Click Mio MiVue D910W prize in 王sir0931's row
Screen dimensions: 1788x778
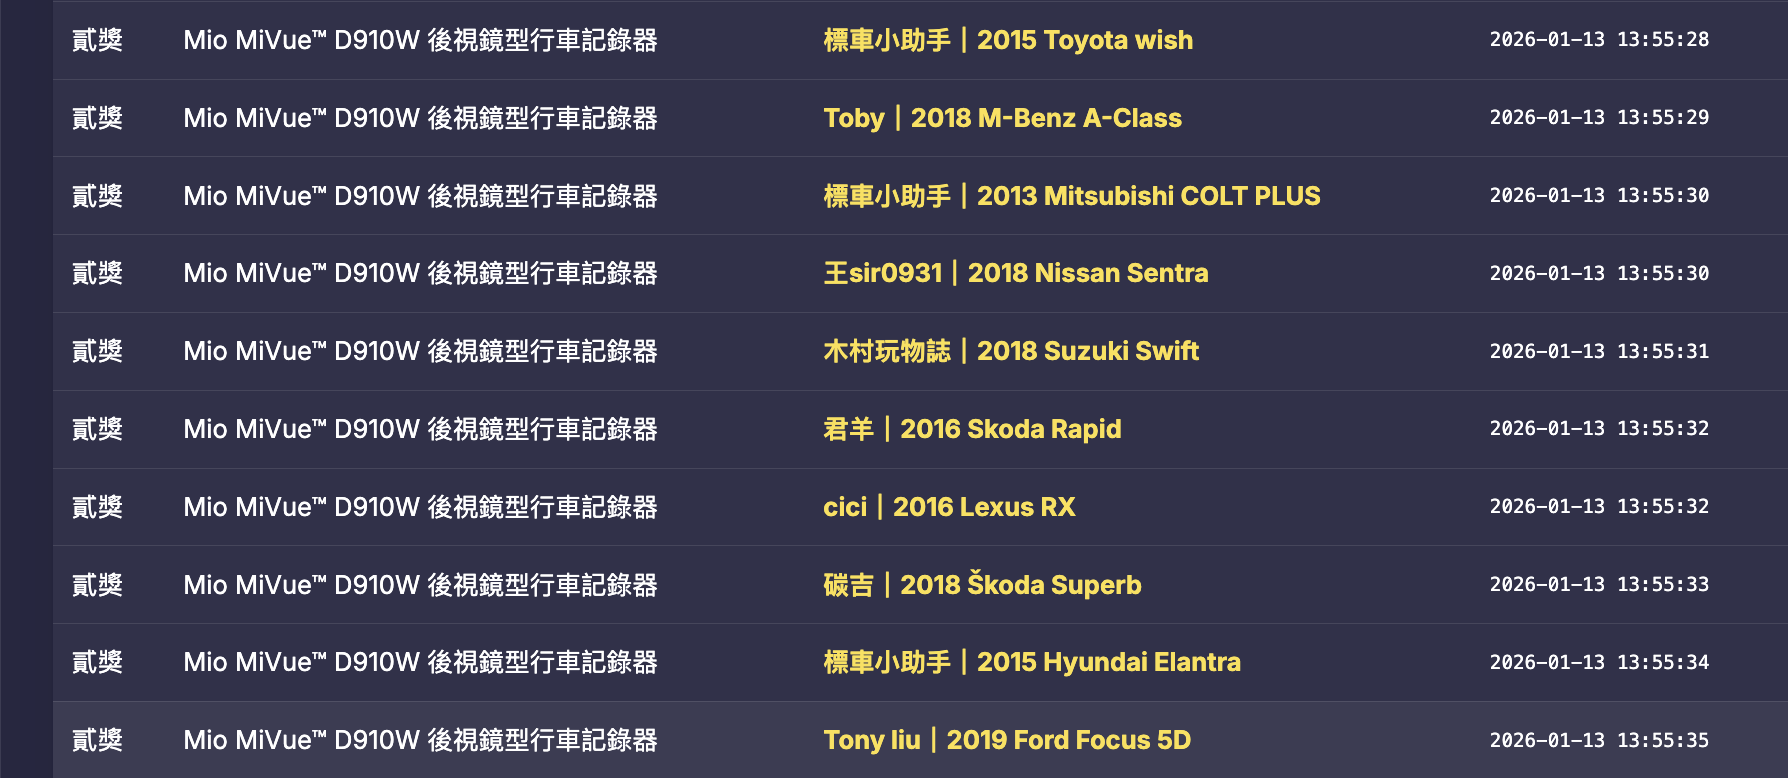[x=420, y=273]
